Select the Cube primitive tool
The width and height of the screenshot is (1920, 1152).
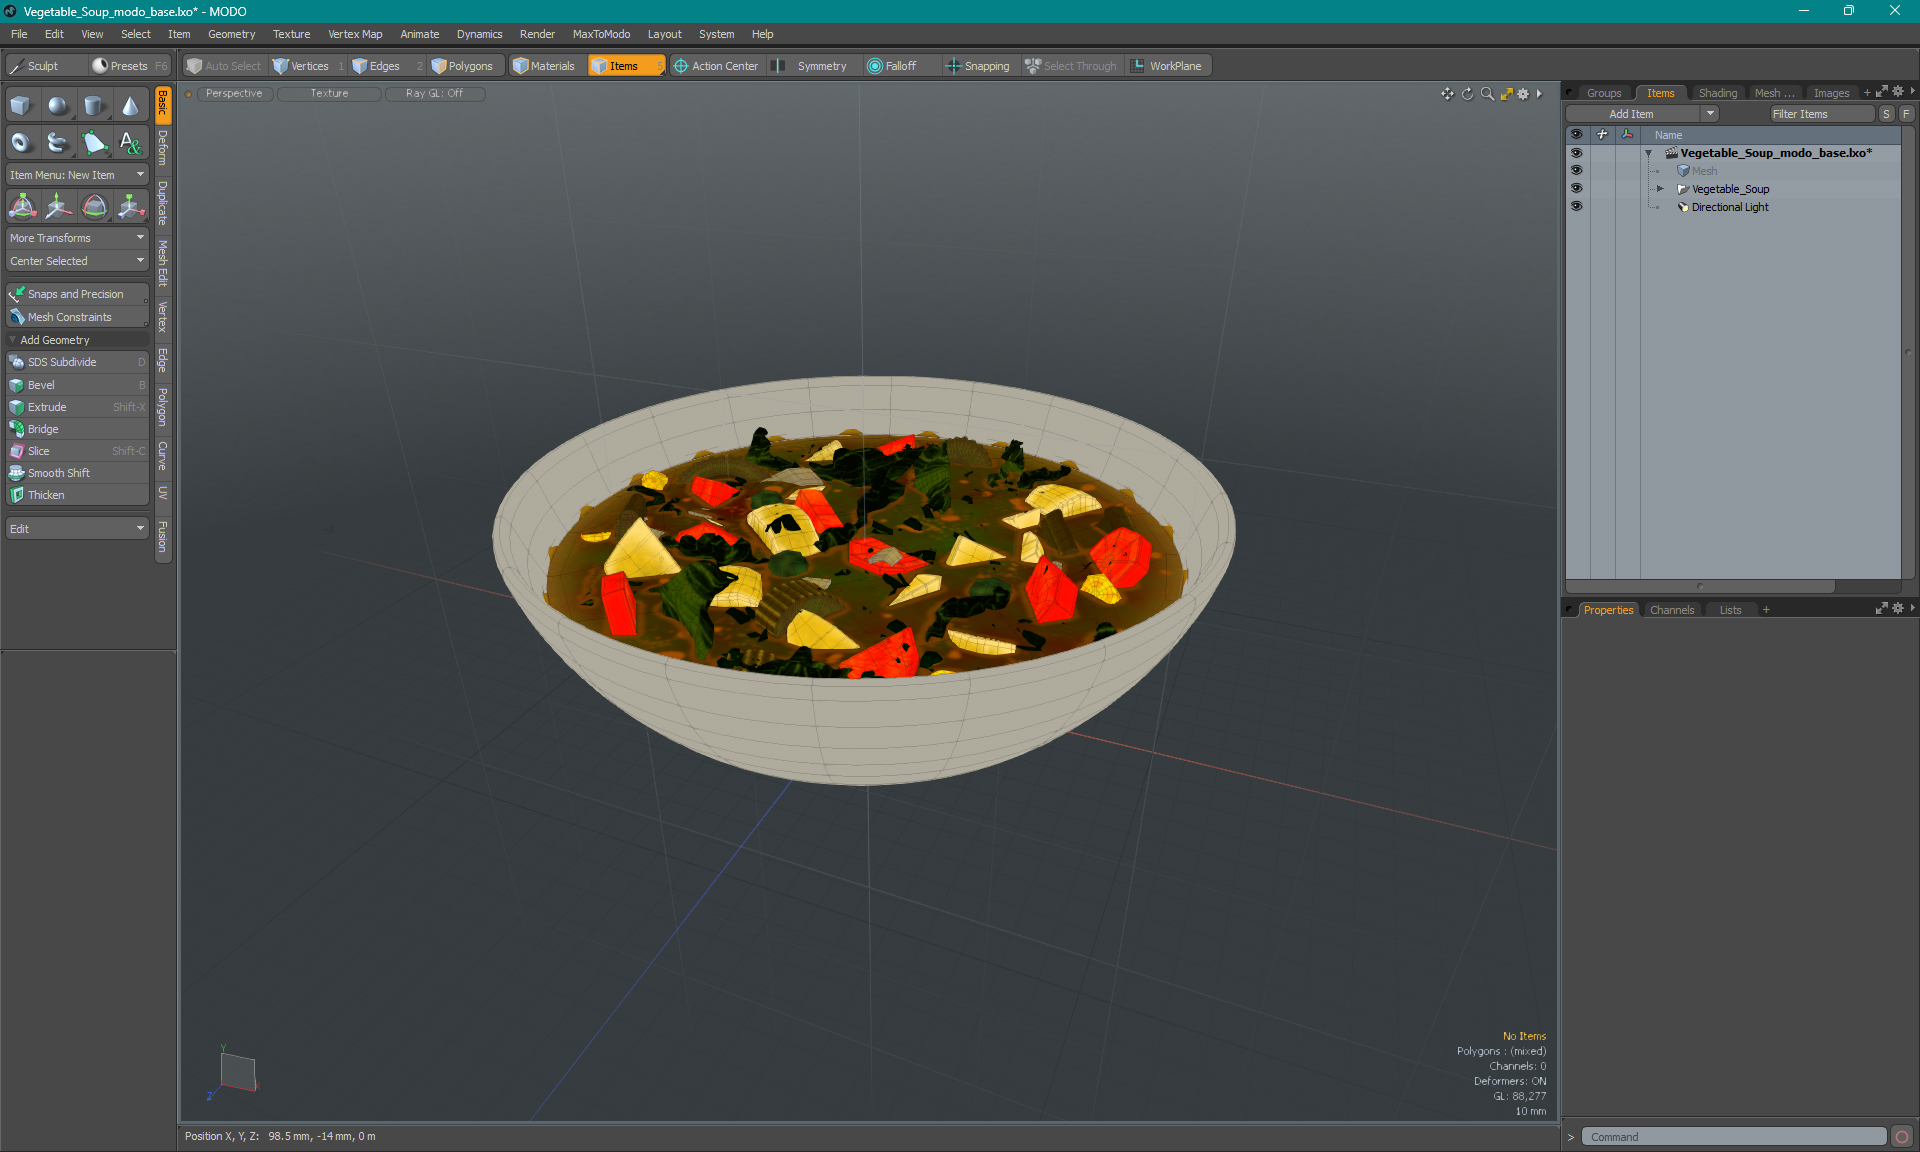point(21,106)
